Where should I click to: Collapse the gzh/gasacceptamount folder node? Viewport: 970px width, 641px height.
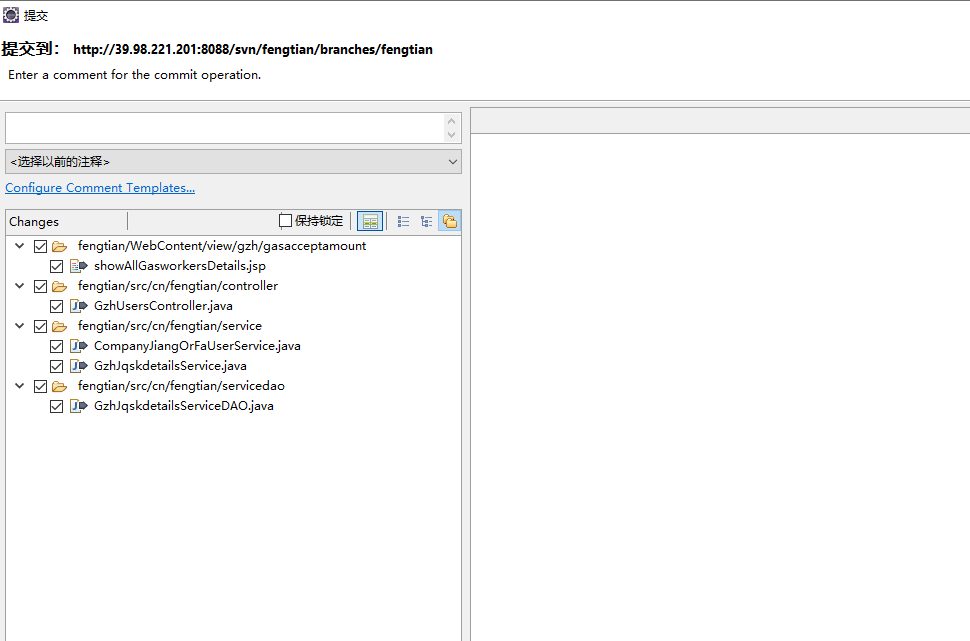pyautogui.click(x=20, y=246)
